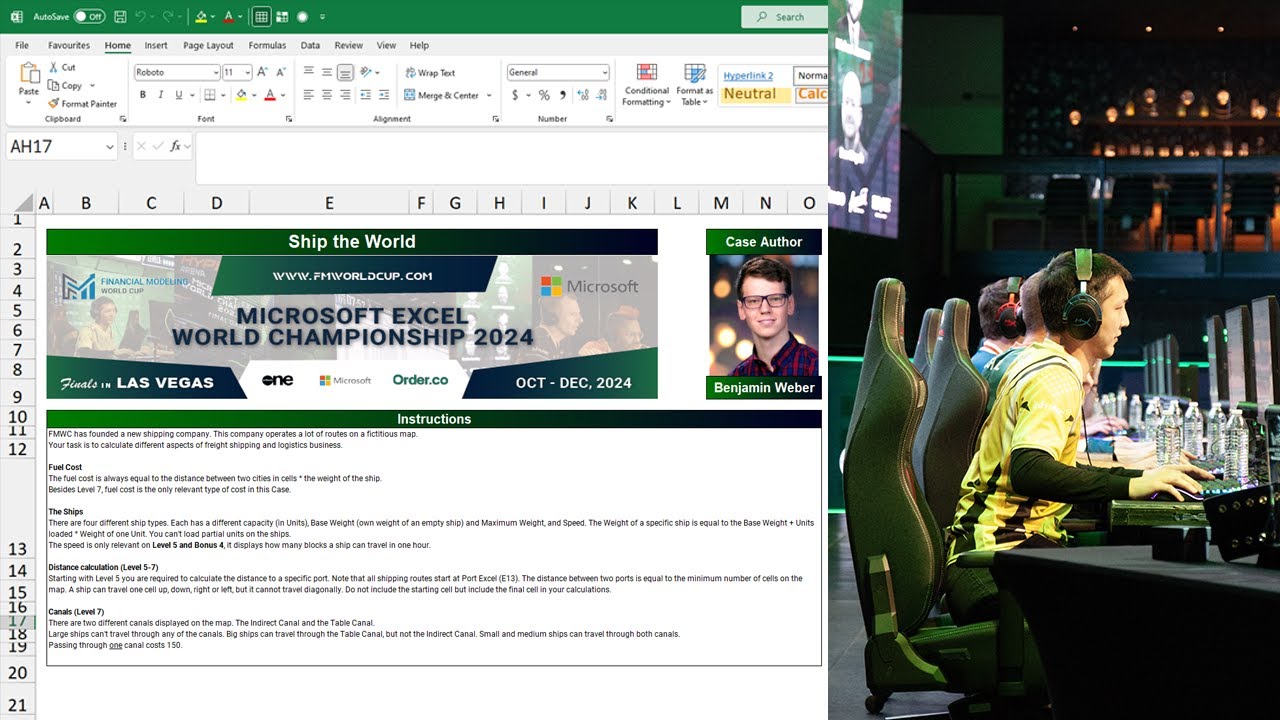Click the Format Painter brush
This screenshot has width=1280, height=720.
tap(53, 103)
